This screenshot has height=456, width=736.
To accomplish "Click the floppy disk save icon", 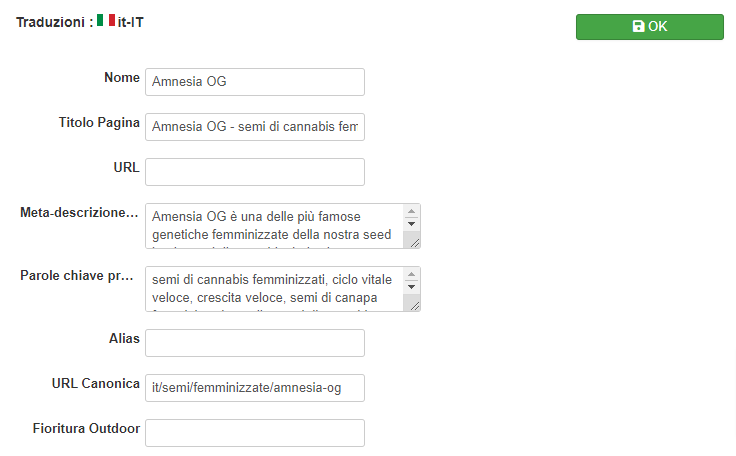I will 638,26.
